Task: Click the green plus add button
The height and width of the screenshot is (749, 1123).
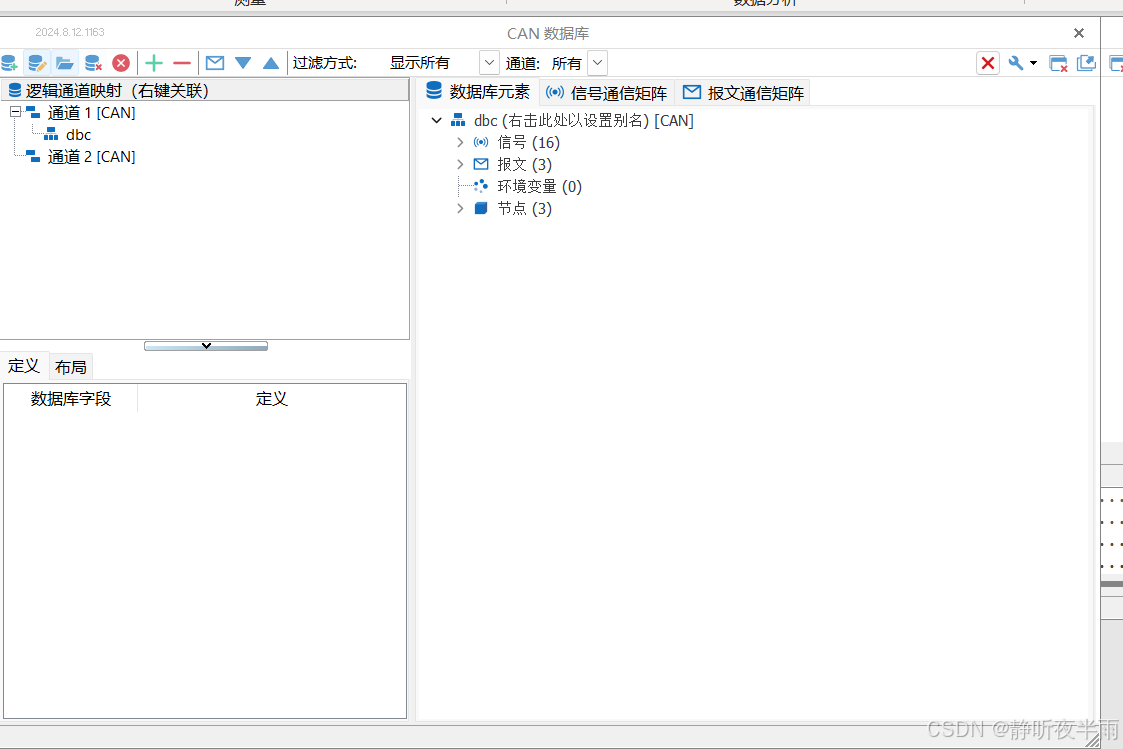Action: tap(154, 63)
